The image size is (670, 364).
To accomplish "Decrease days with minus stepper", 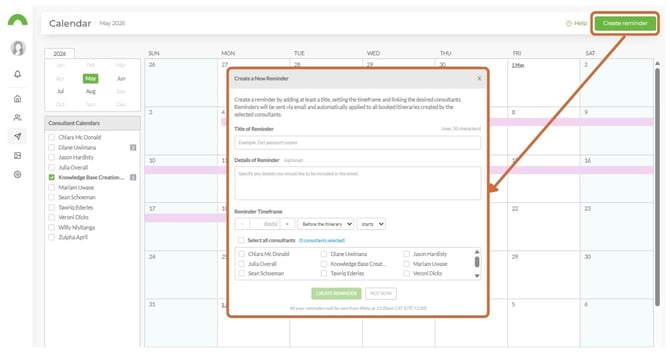I will coord(242,224).
